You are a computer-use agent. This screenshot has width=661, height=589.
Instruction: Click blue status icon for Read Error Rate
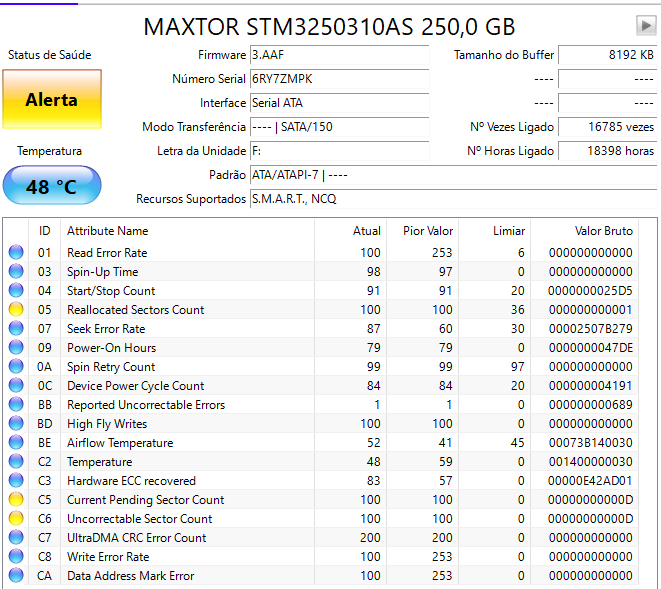click(x=16, y=252)
